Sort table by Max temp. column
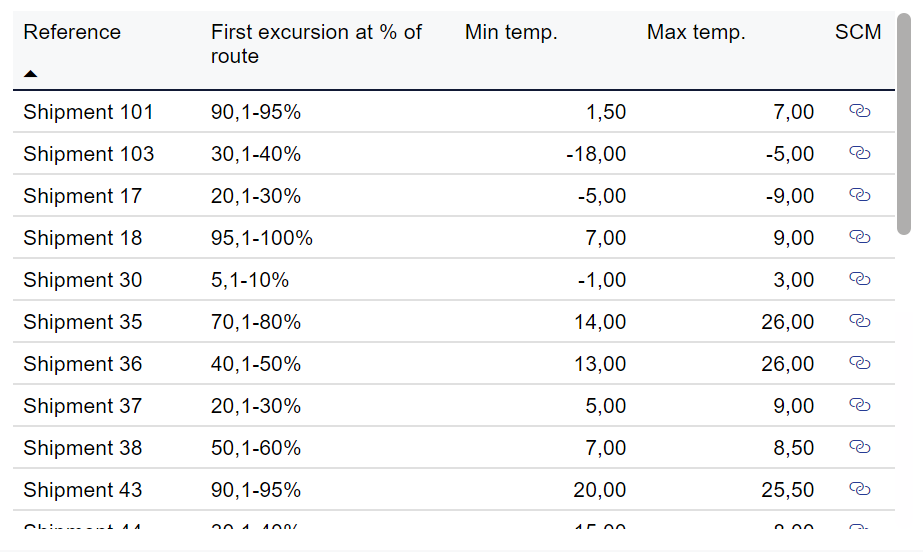Viewport: 923px width, 552px height. tap(696, 32)
